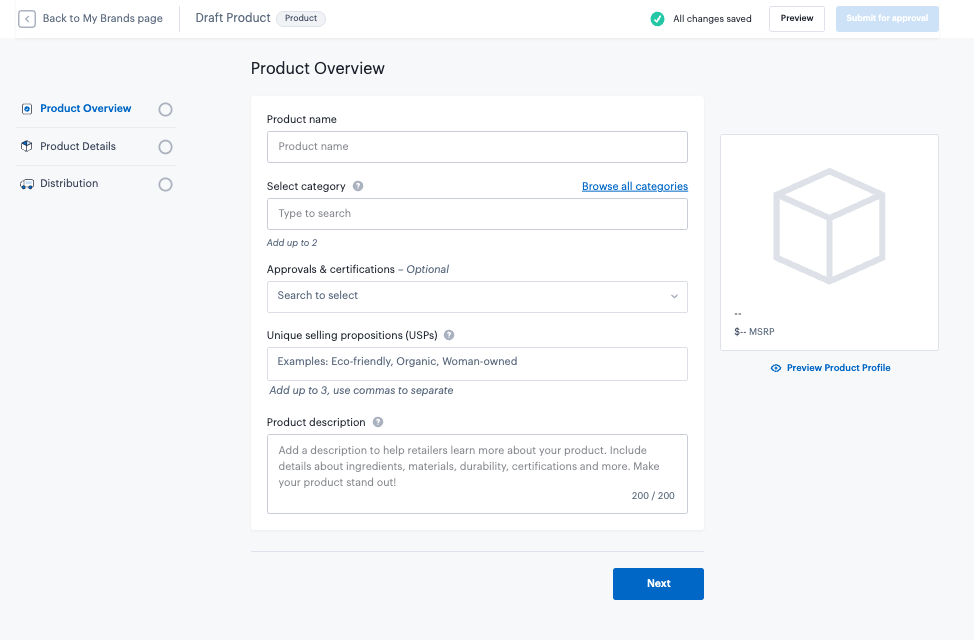Click the Product Overview sidebar icon

click(27, 109)
